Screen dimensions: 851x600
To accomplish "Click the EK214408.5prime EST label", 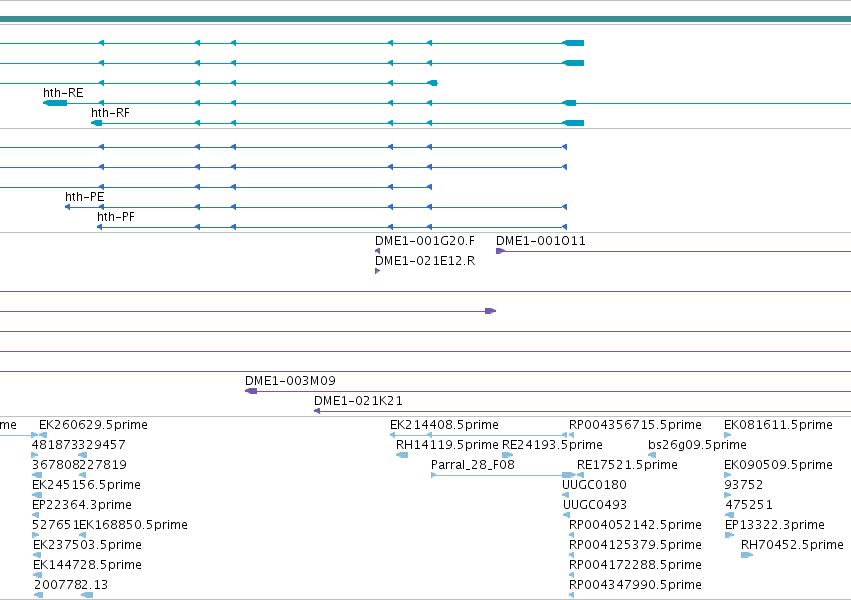I will pos(444,425).
